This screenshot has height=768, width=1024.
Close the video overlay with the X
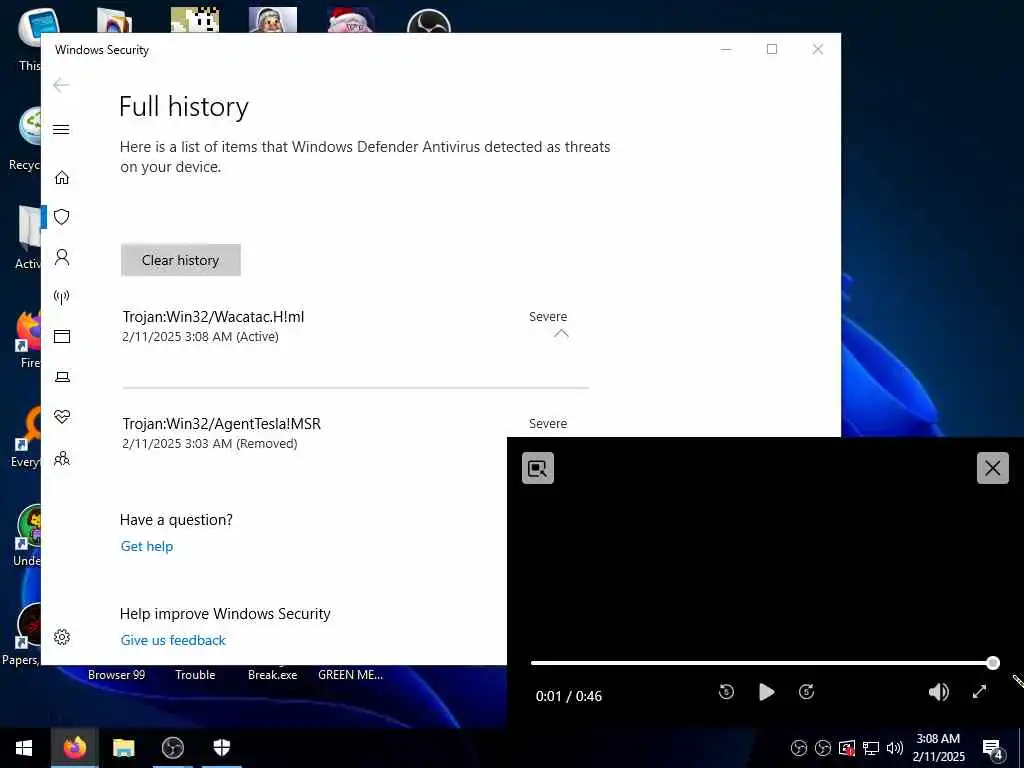993,468
